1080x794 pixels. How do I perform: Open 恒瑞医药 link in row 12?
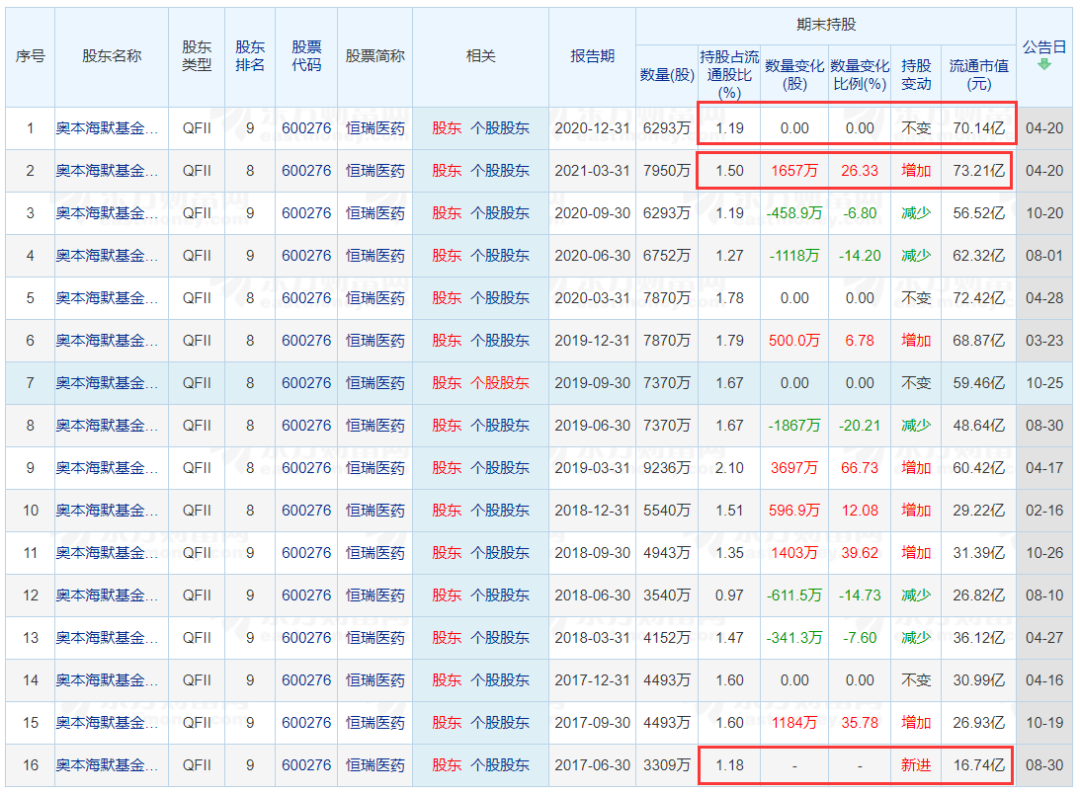tap(375, 595)
